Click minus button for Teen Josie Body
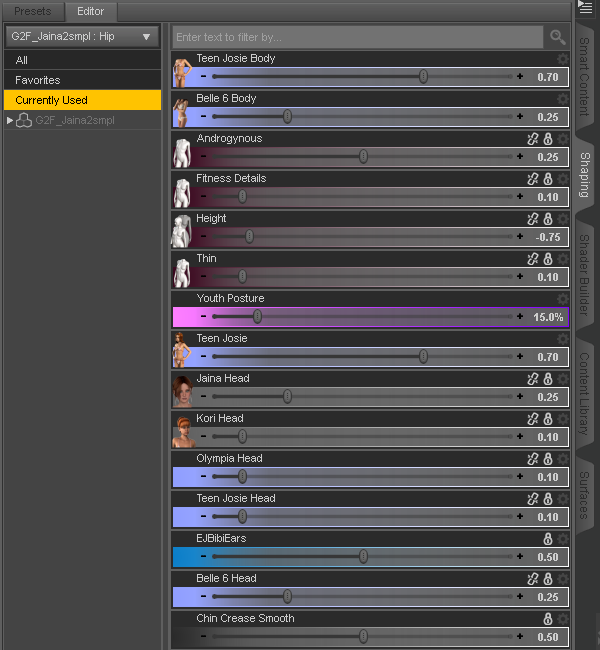 click(203, 76)
